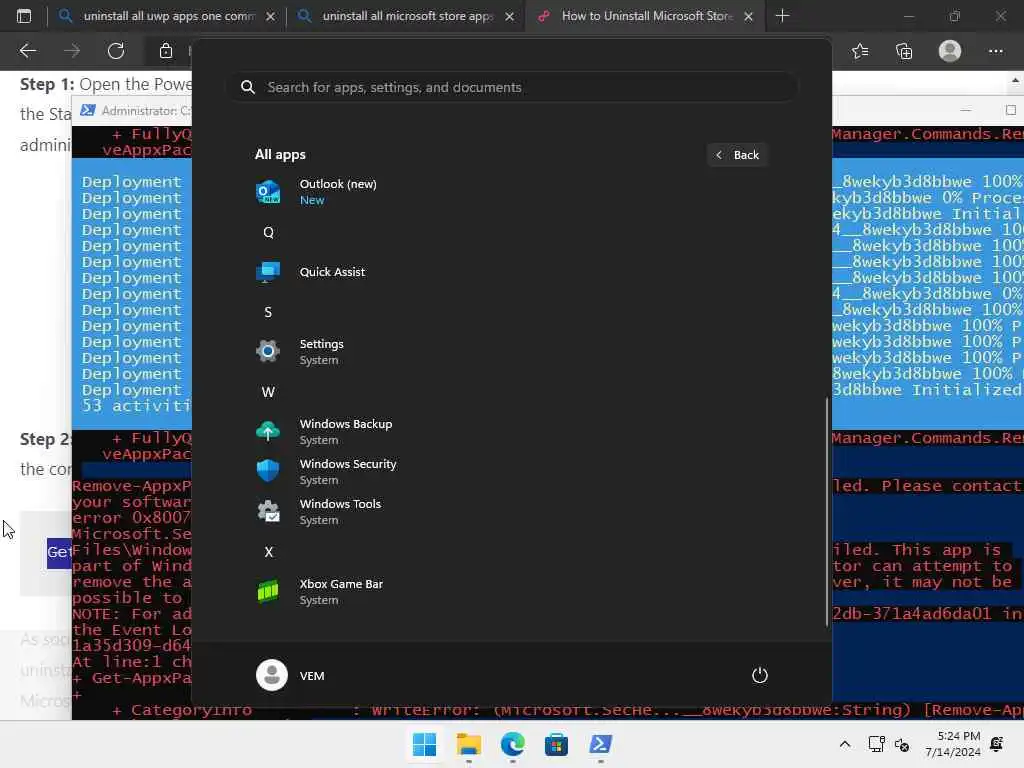Close the 'uninstall all uwp apps' tab
This screenshot has height=768, width=1024.
pyautogui.click(x=270, y=16)
